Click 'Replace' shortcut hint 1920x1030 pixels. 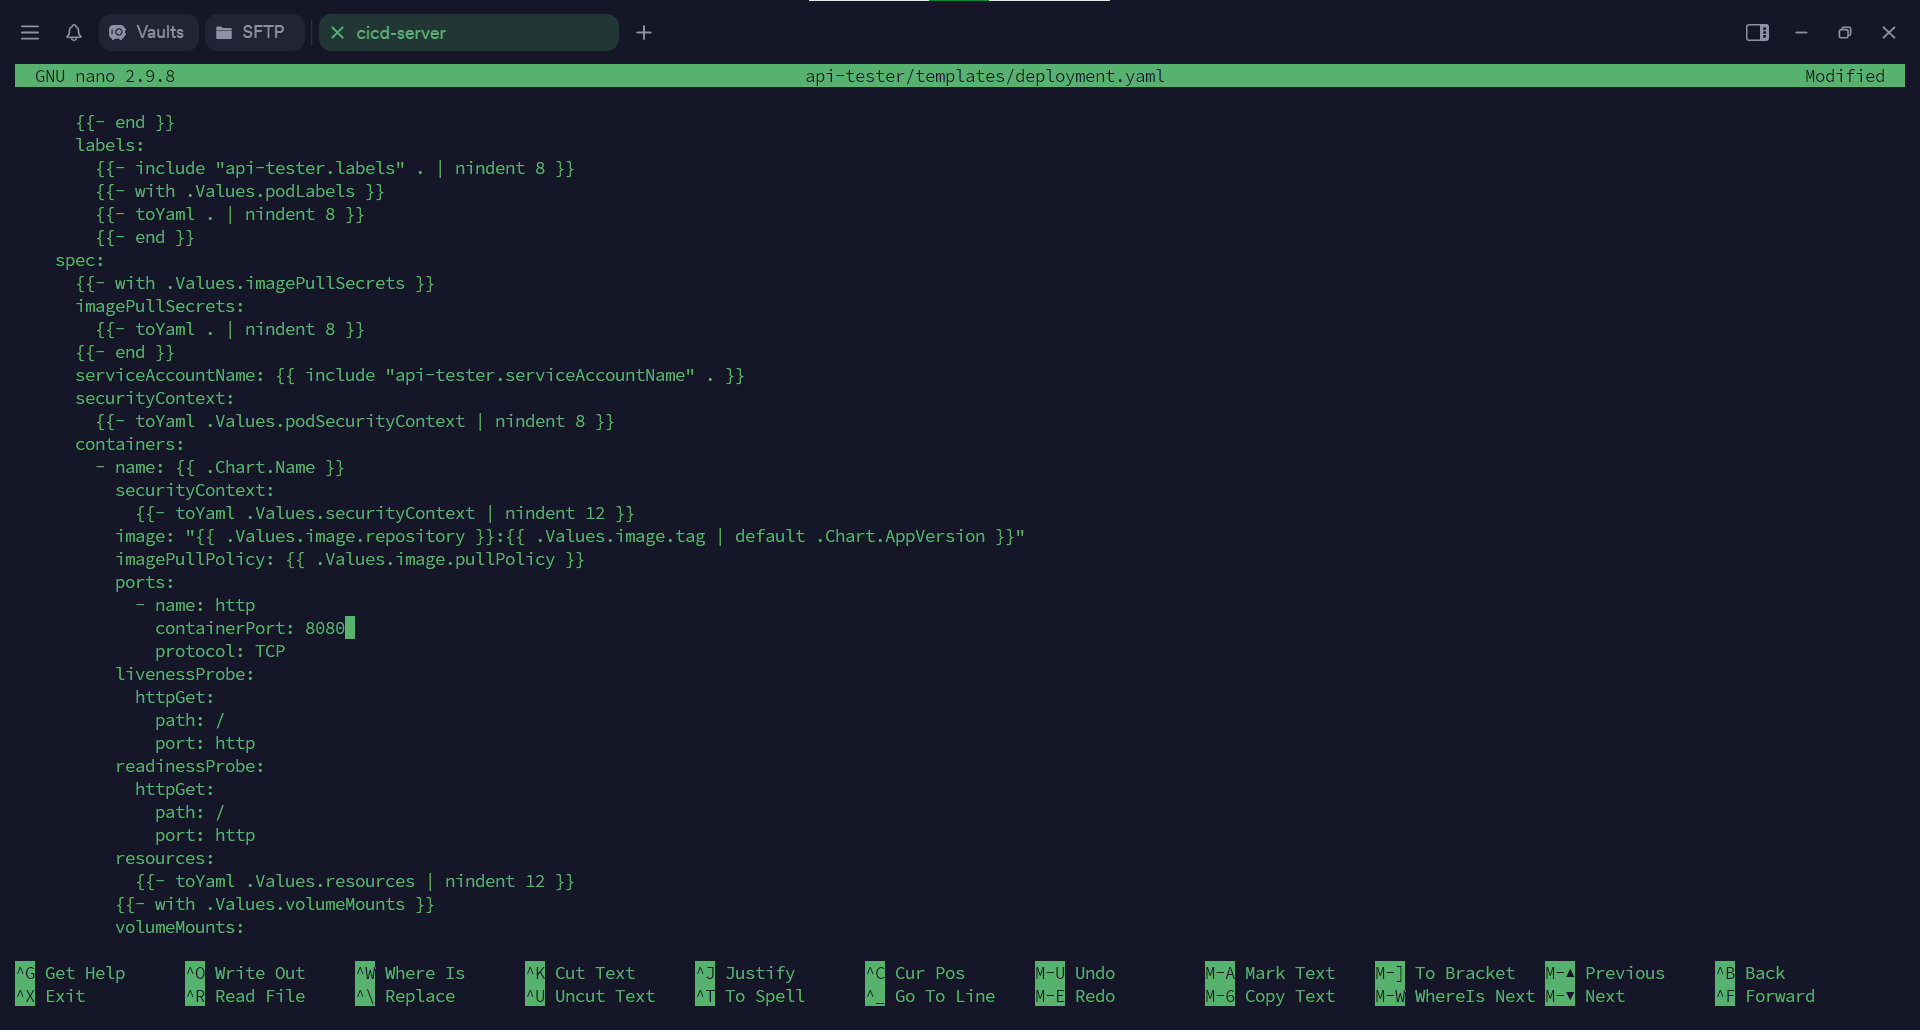405,996
